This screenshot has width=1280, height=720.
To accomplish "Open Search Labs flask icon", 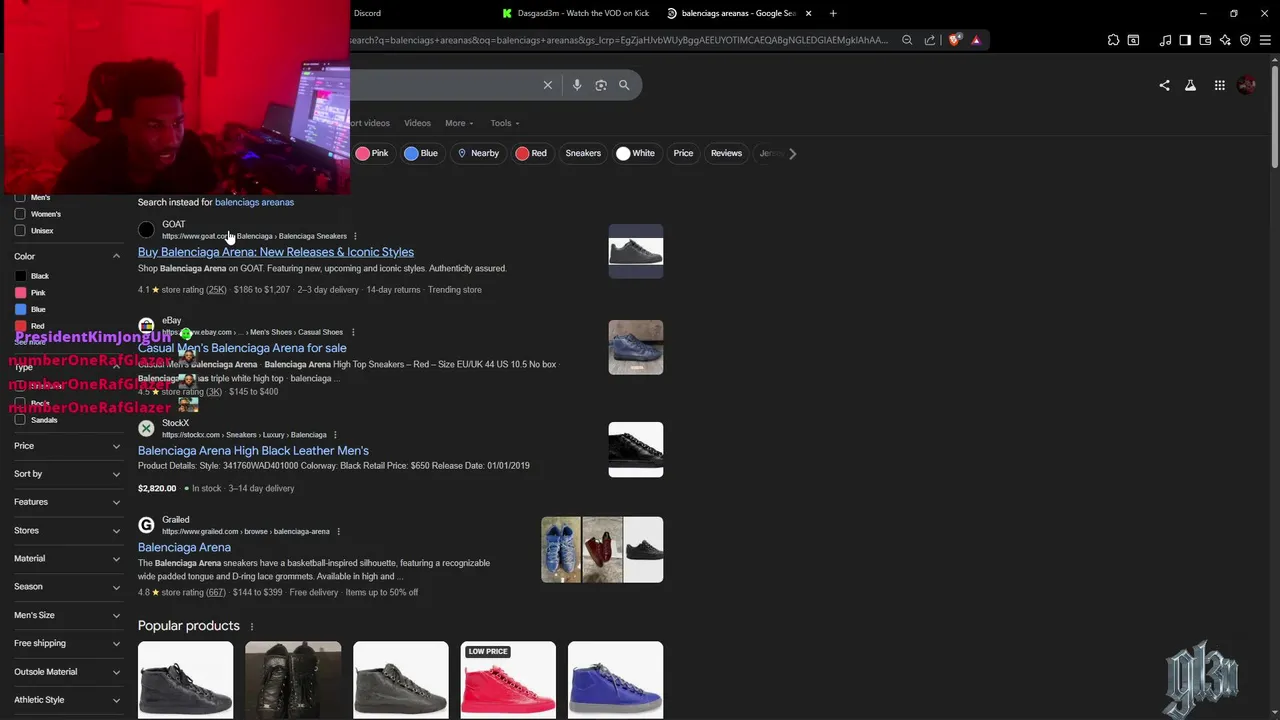I will pos(1190,85).
